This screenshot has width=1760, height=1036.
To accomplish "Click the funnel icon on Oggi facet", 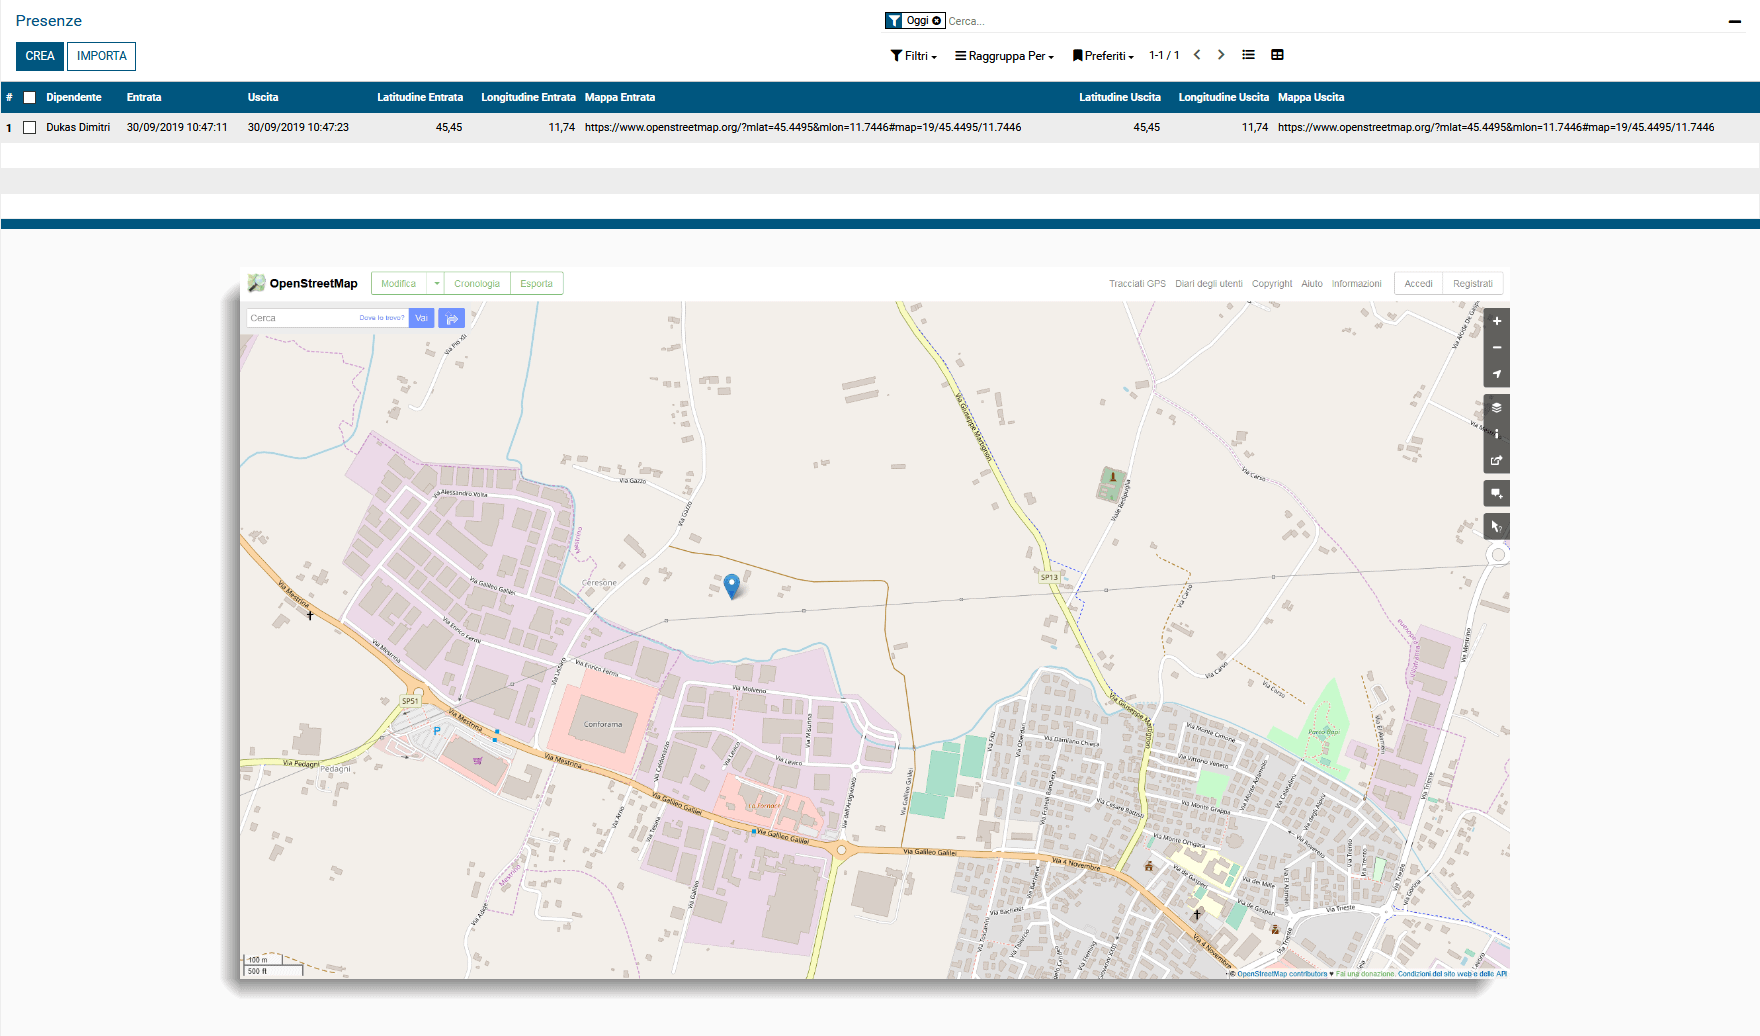I will pyautogui.click(x=894, y=21).
